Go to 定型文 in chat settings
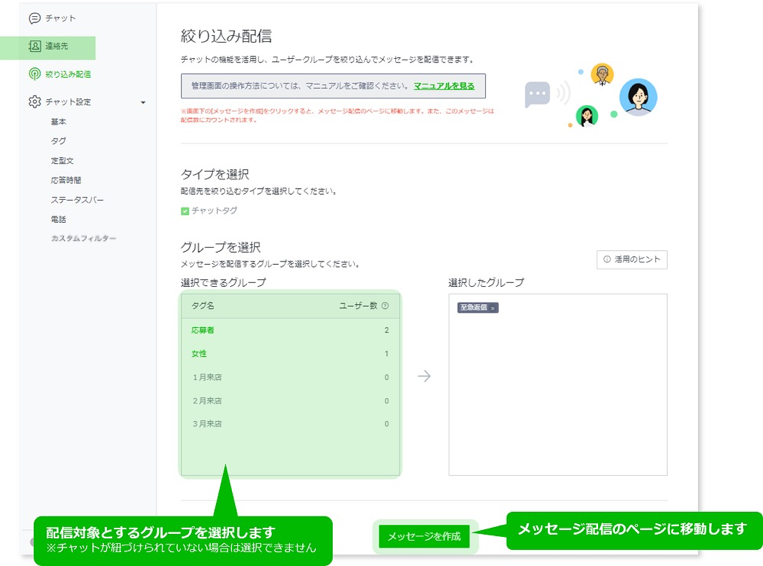Image resolution: width=763 pixels, height=566 pixels. pyautogui.click(x=62, y=160)
